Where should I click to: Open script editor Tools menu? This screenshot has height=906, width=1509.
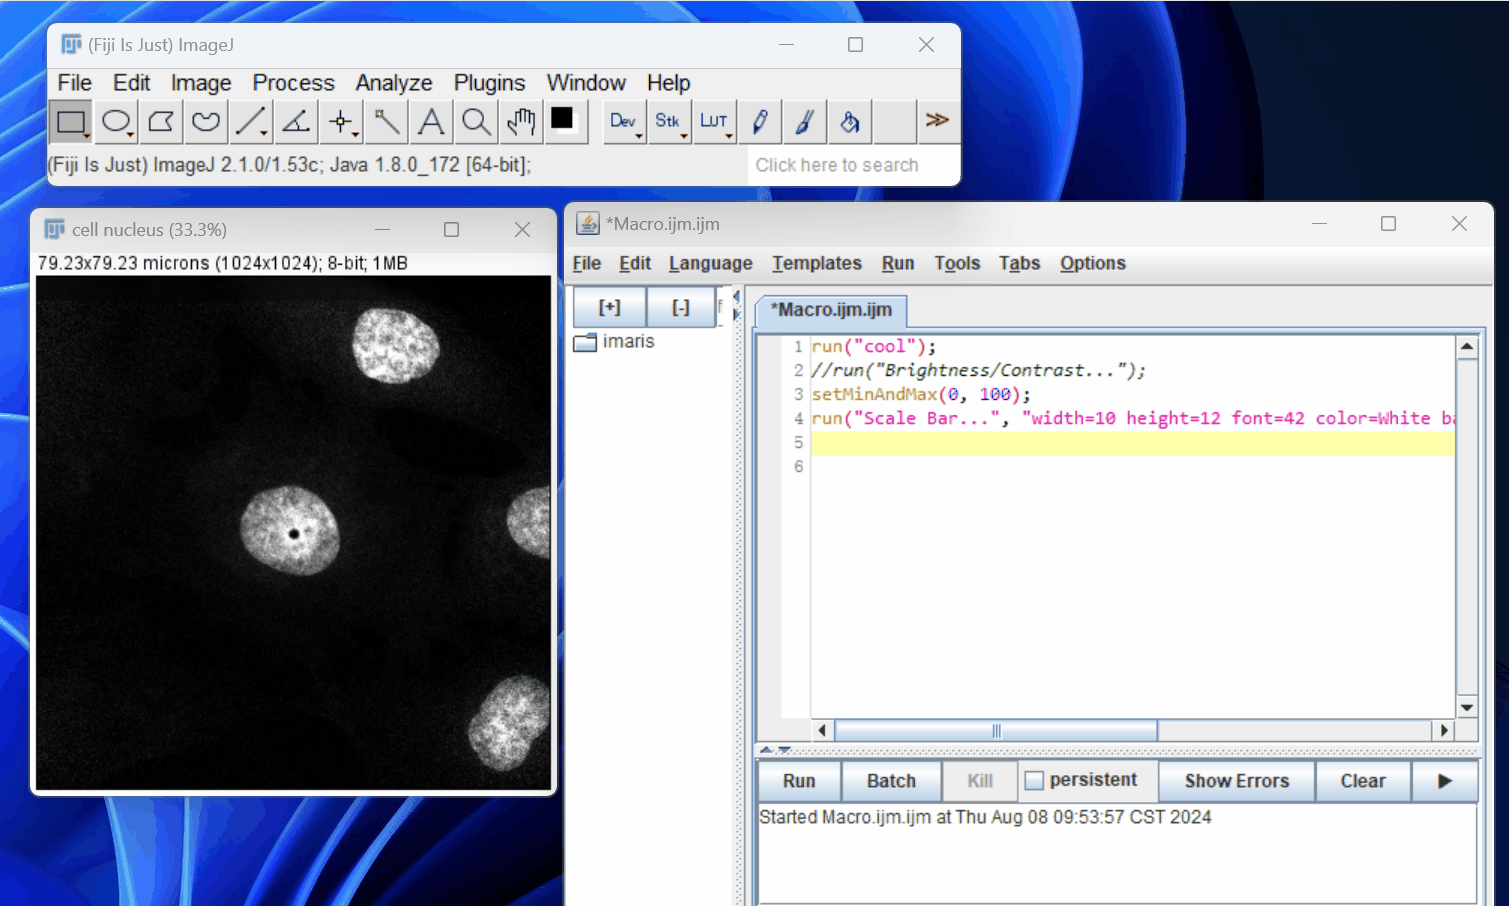[x=957, y=263]
